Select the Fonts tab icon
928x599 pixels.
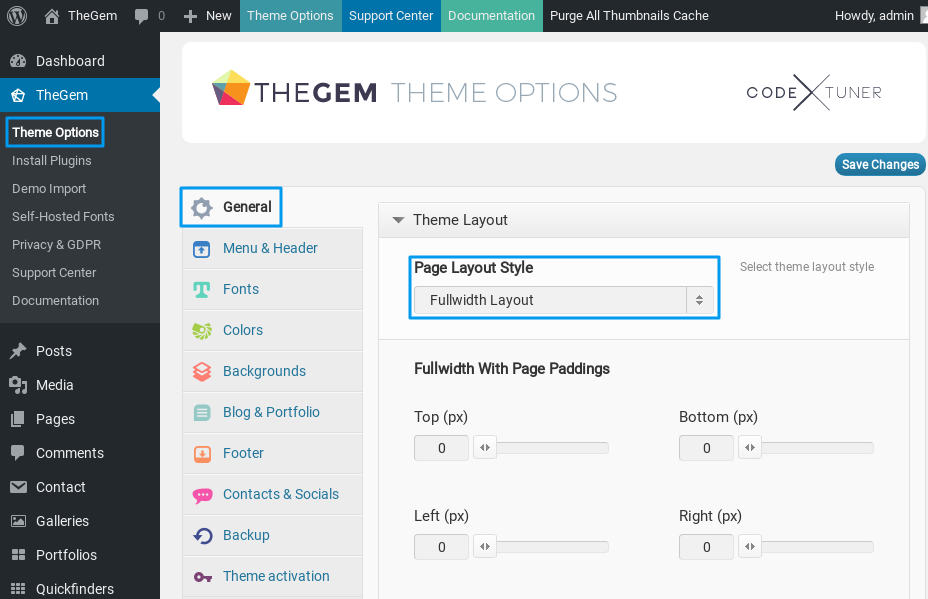point(202,289)
